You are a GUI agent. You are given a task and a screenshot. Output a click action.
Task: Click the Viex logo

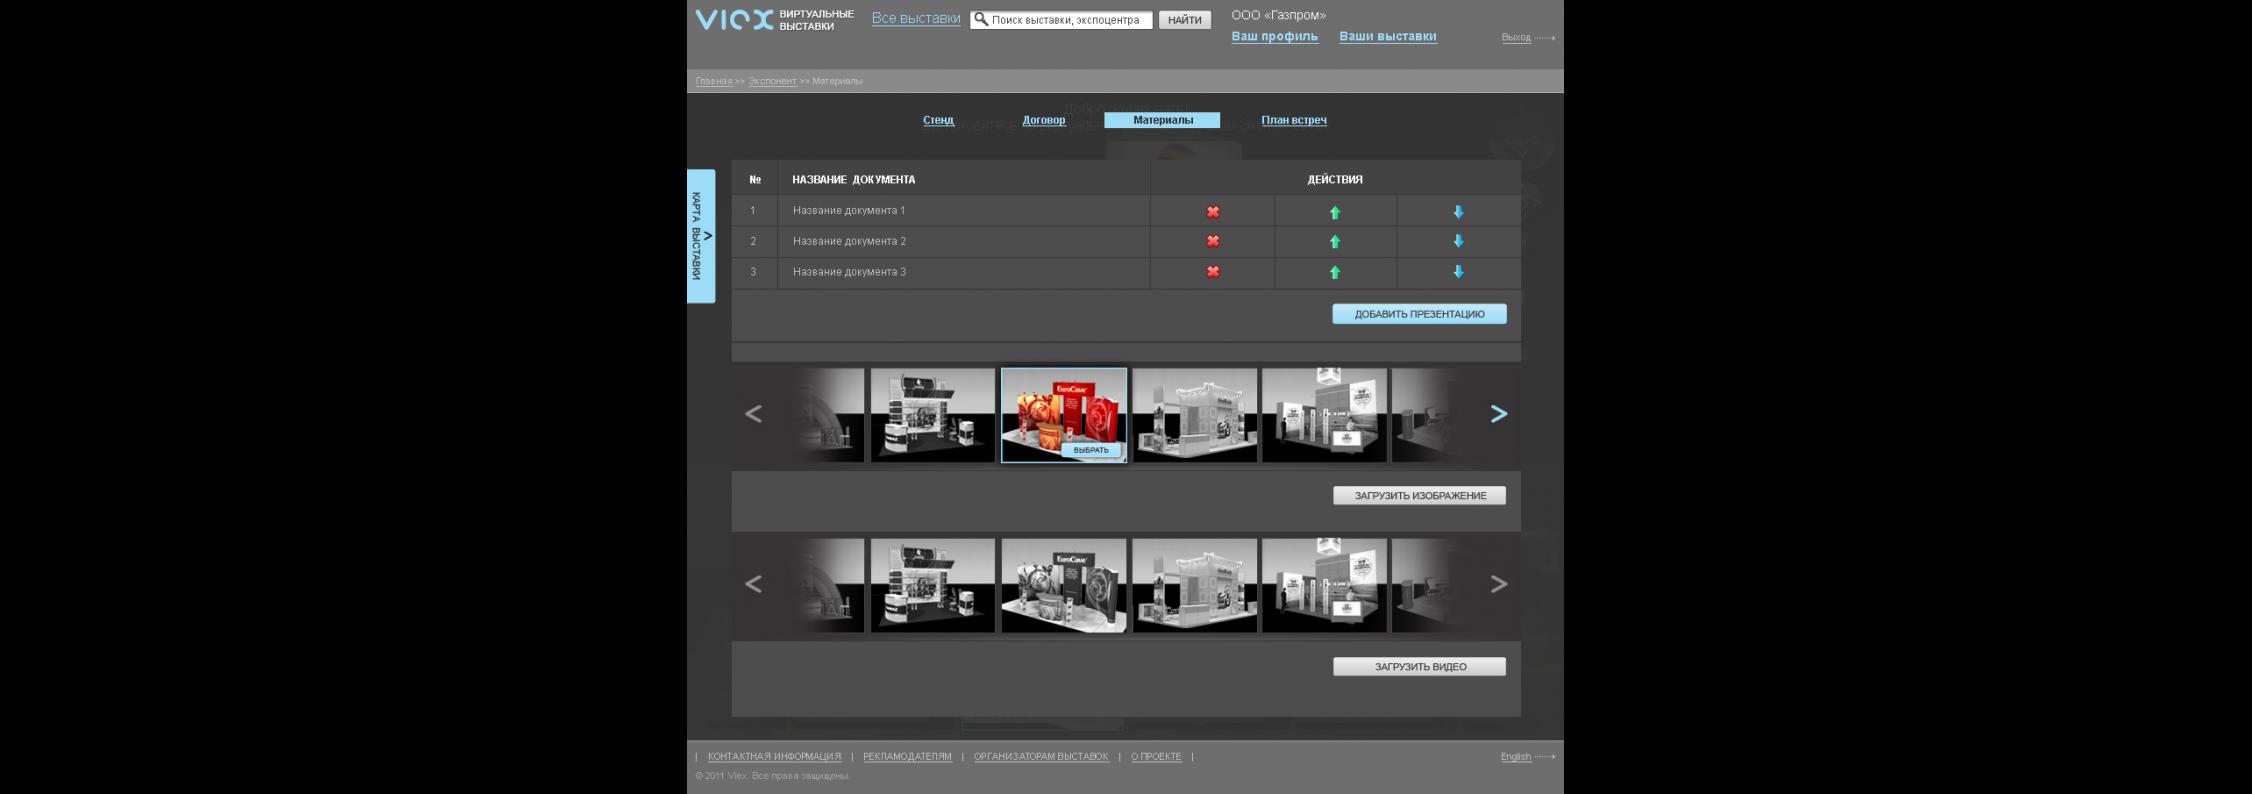734,20
